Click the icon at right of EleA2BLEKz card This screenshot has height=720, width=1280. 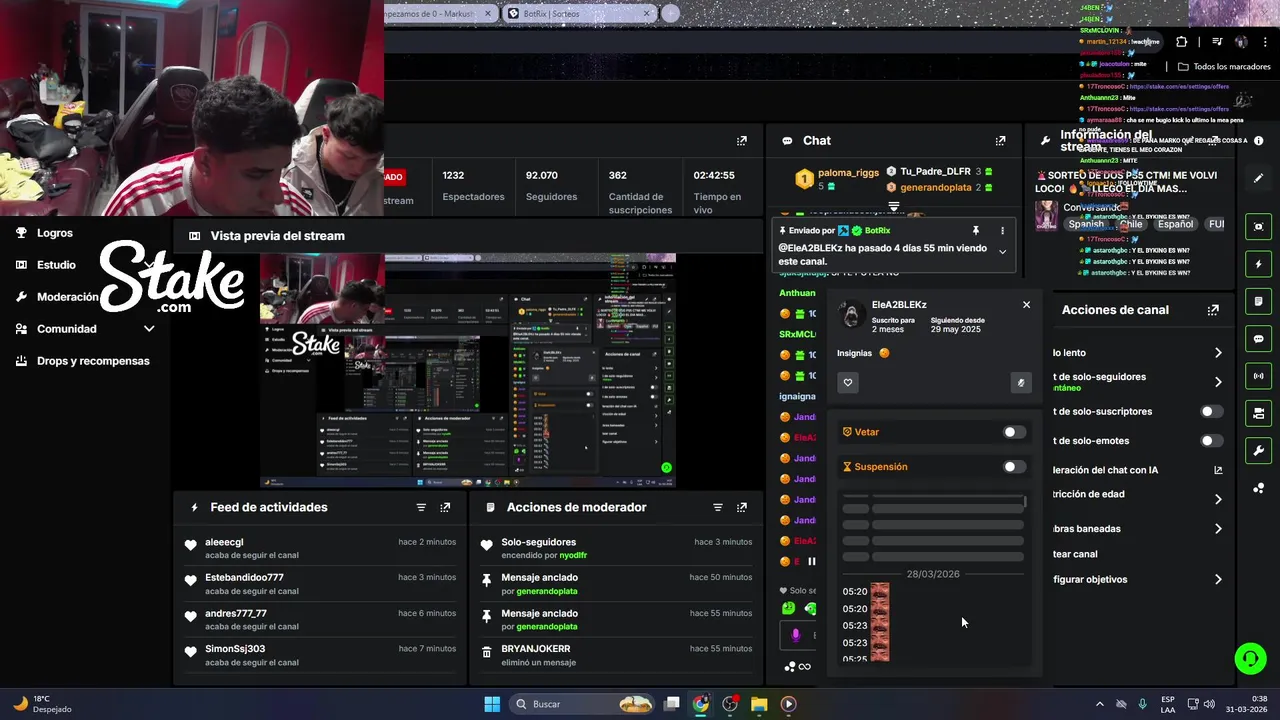[x=1020, y=382]
